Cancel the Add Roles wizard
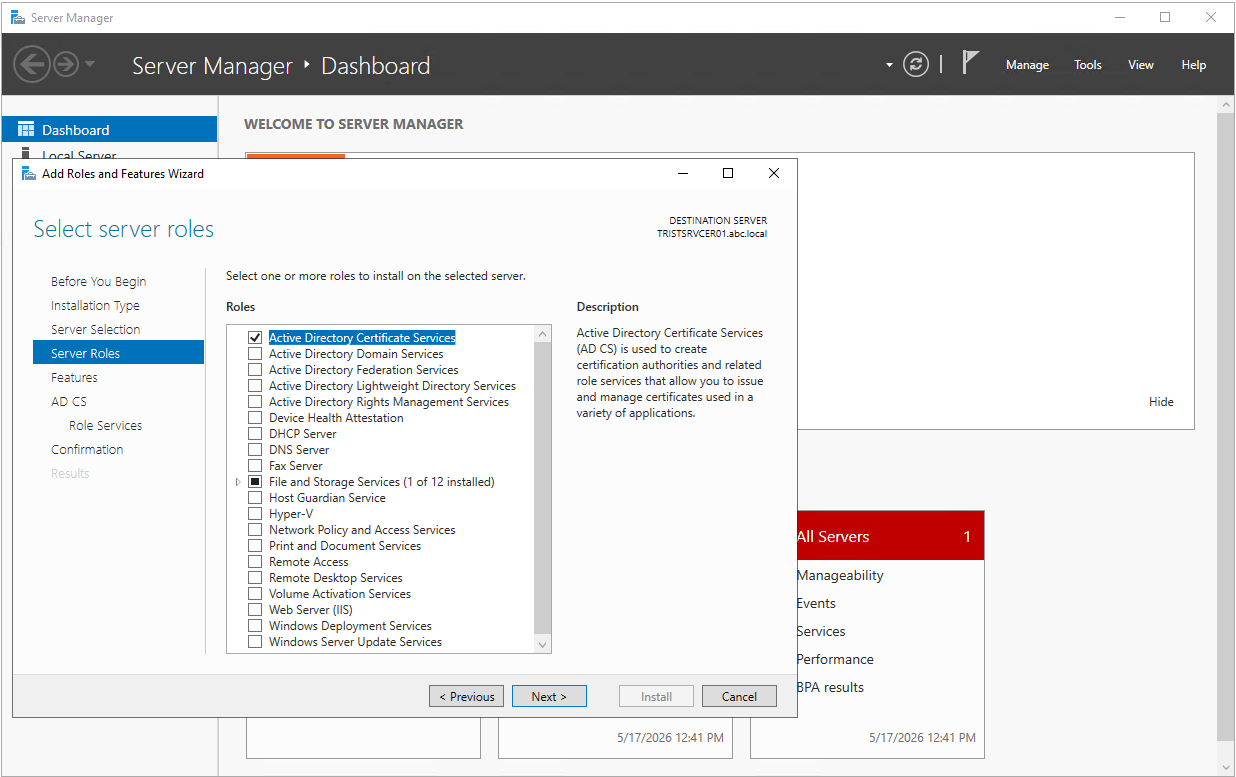Image resolution: width=1236 pixels, height=777 pixels. click(739, 696)
